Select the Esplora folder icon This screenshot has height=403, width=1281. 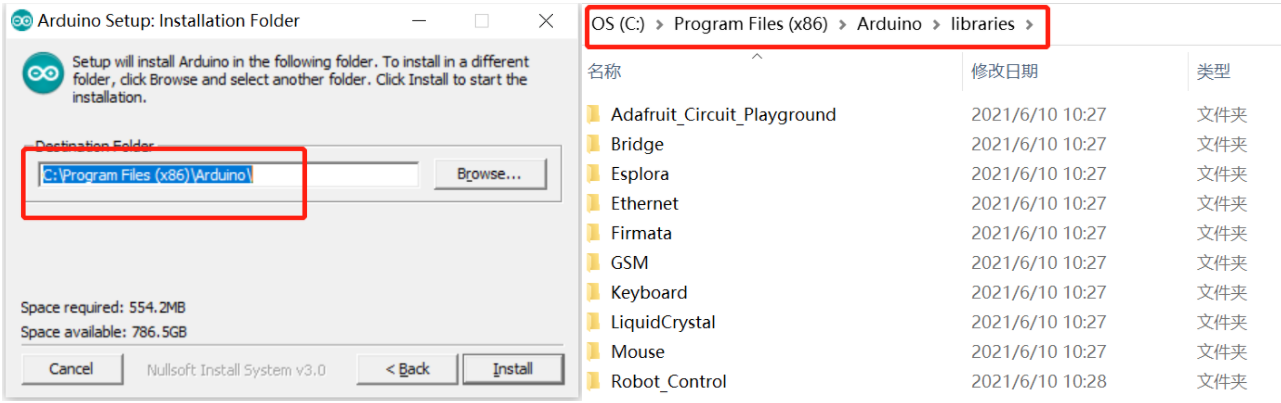coord(593,173)
